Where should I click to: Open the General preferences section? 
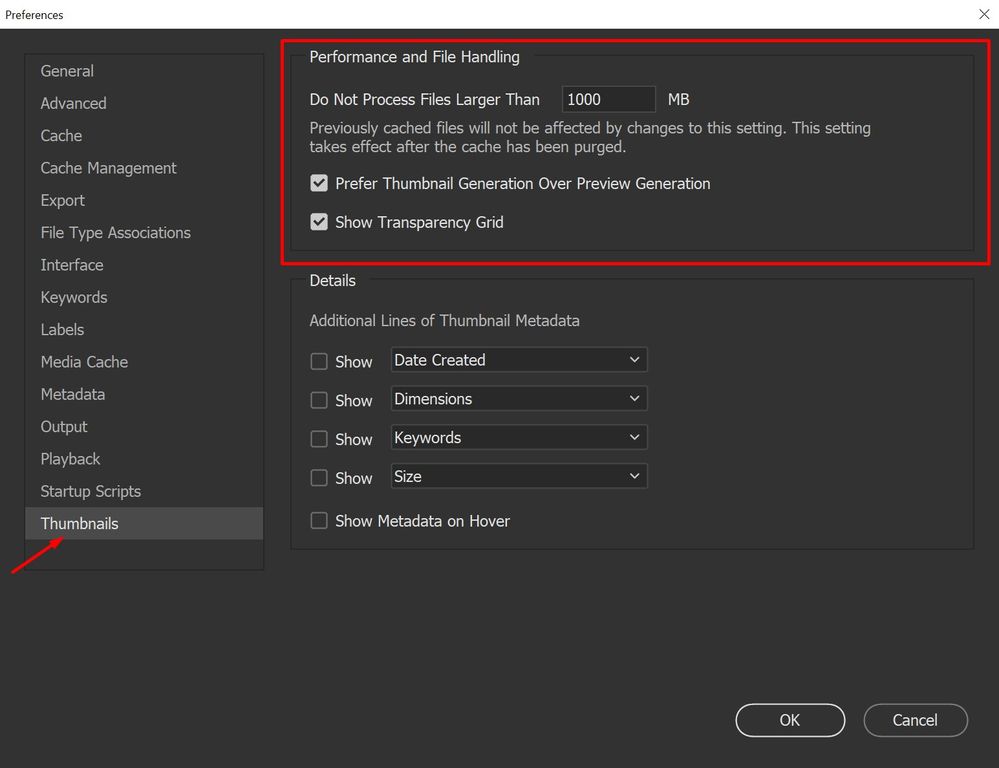pyautogui.click(x=67, y=71)
